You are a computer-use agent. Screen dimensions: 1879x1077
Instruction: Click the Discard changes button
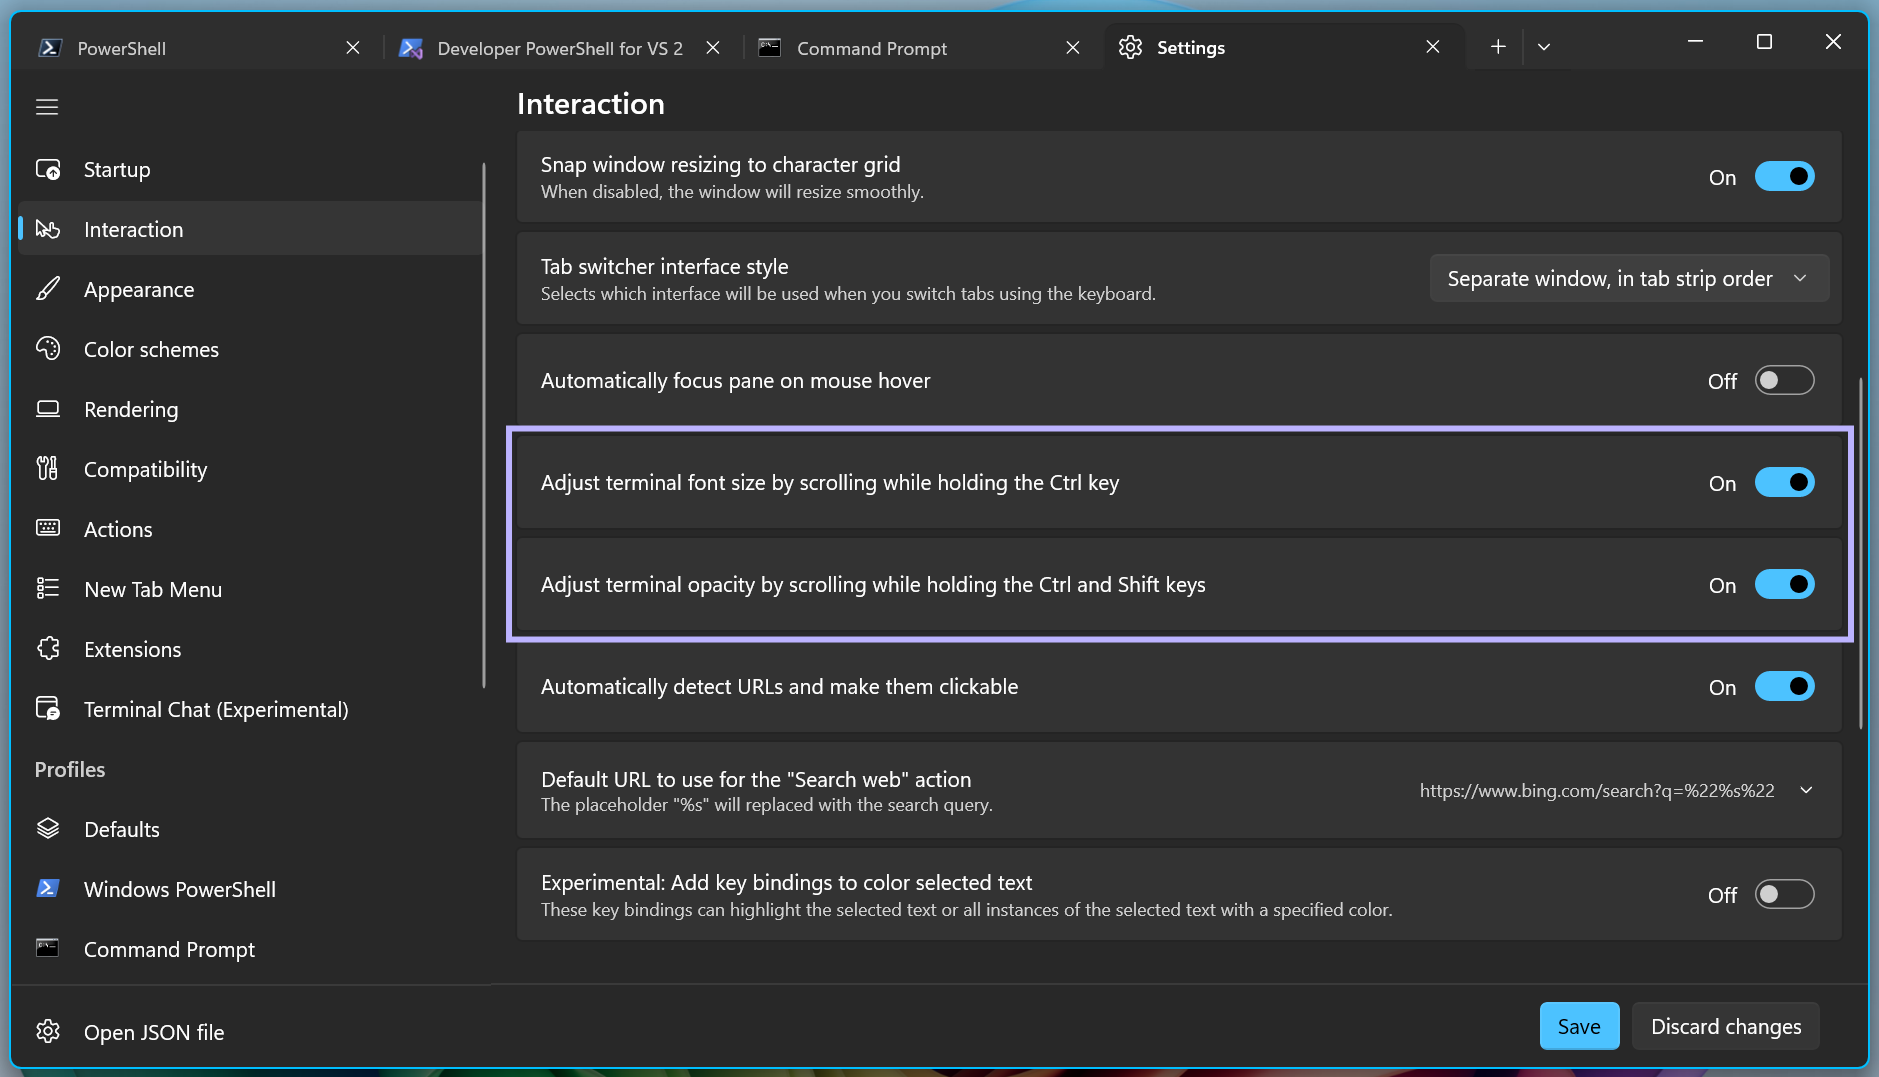point(1726,1026)
